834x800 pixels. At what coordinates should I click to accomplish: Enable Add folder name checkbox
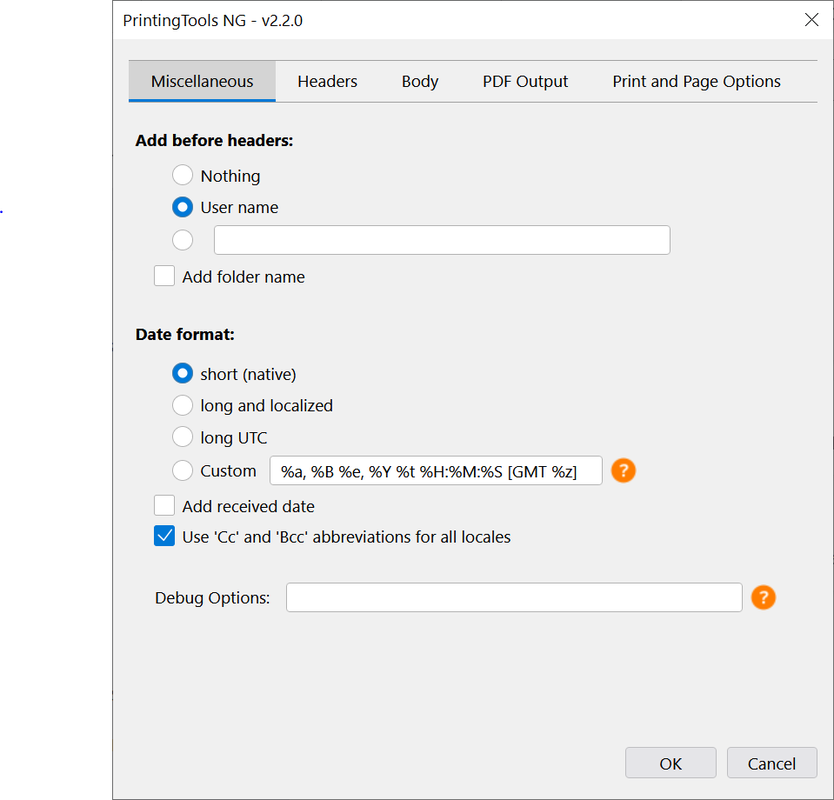pos(164,276)
